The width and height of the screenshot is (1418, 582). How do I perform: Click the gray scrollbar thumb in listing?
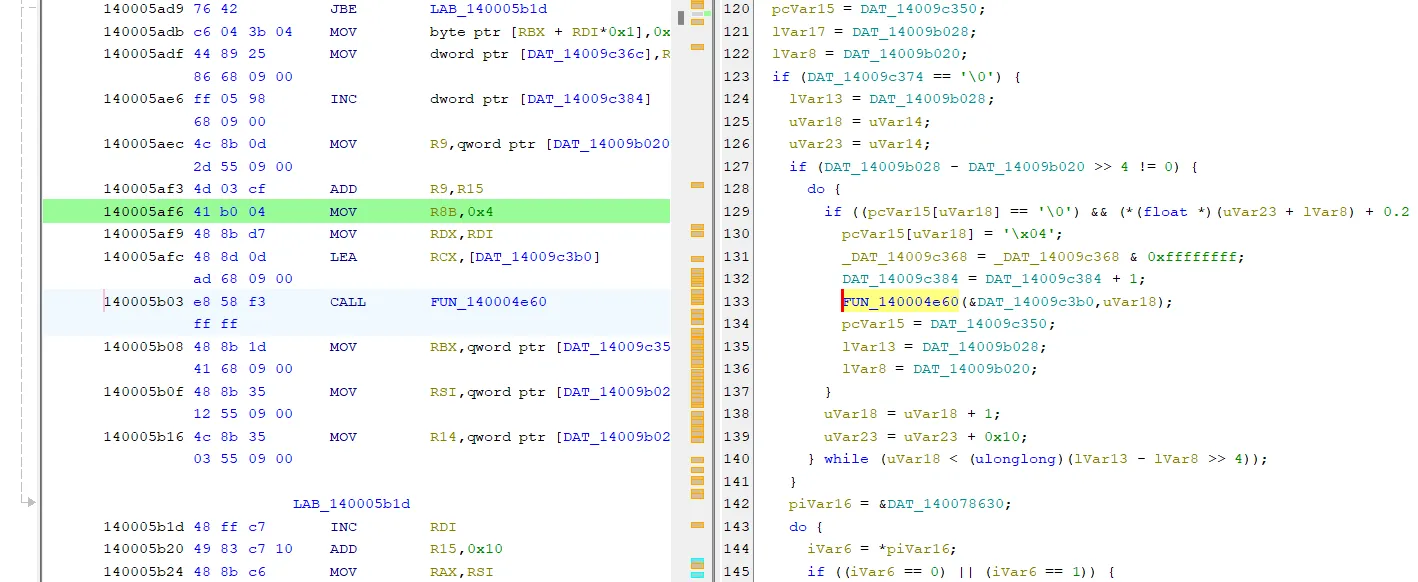[x=681, y=18]
